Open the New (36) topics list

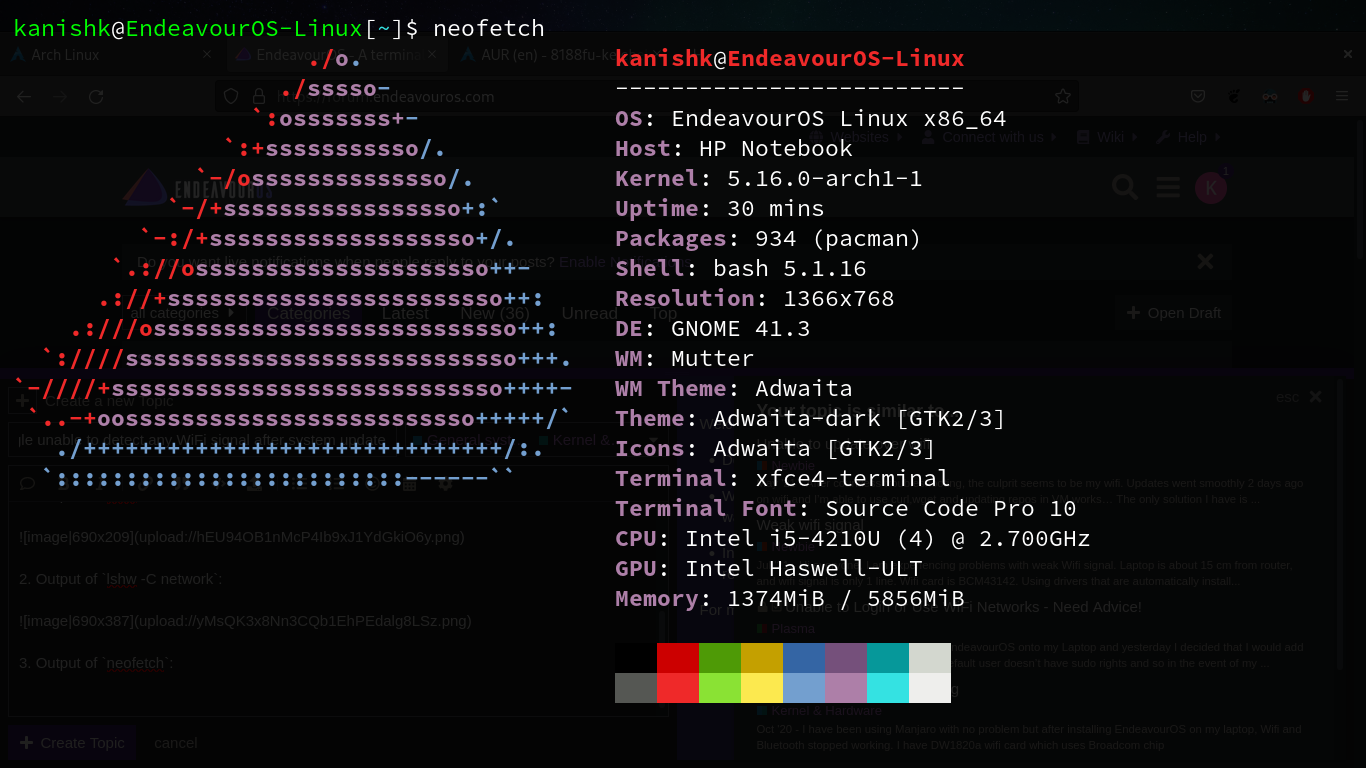tap(495, 313)
